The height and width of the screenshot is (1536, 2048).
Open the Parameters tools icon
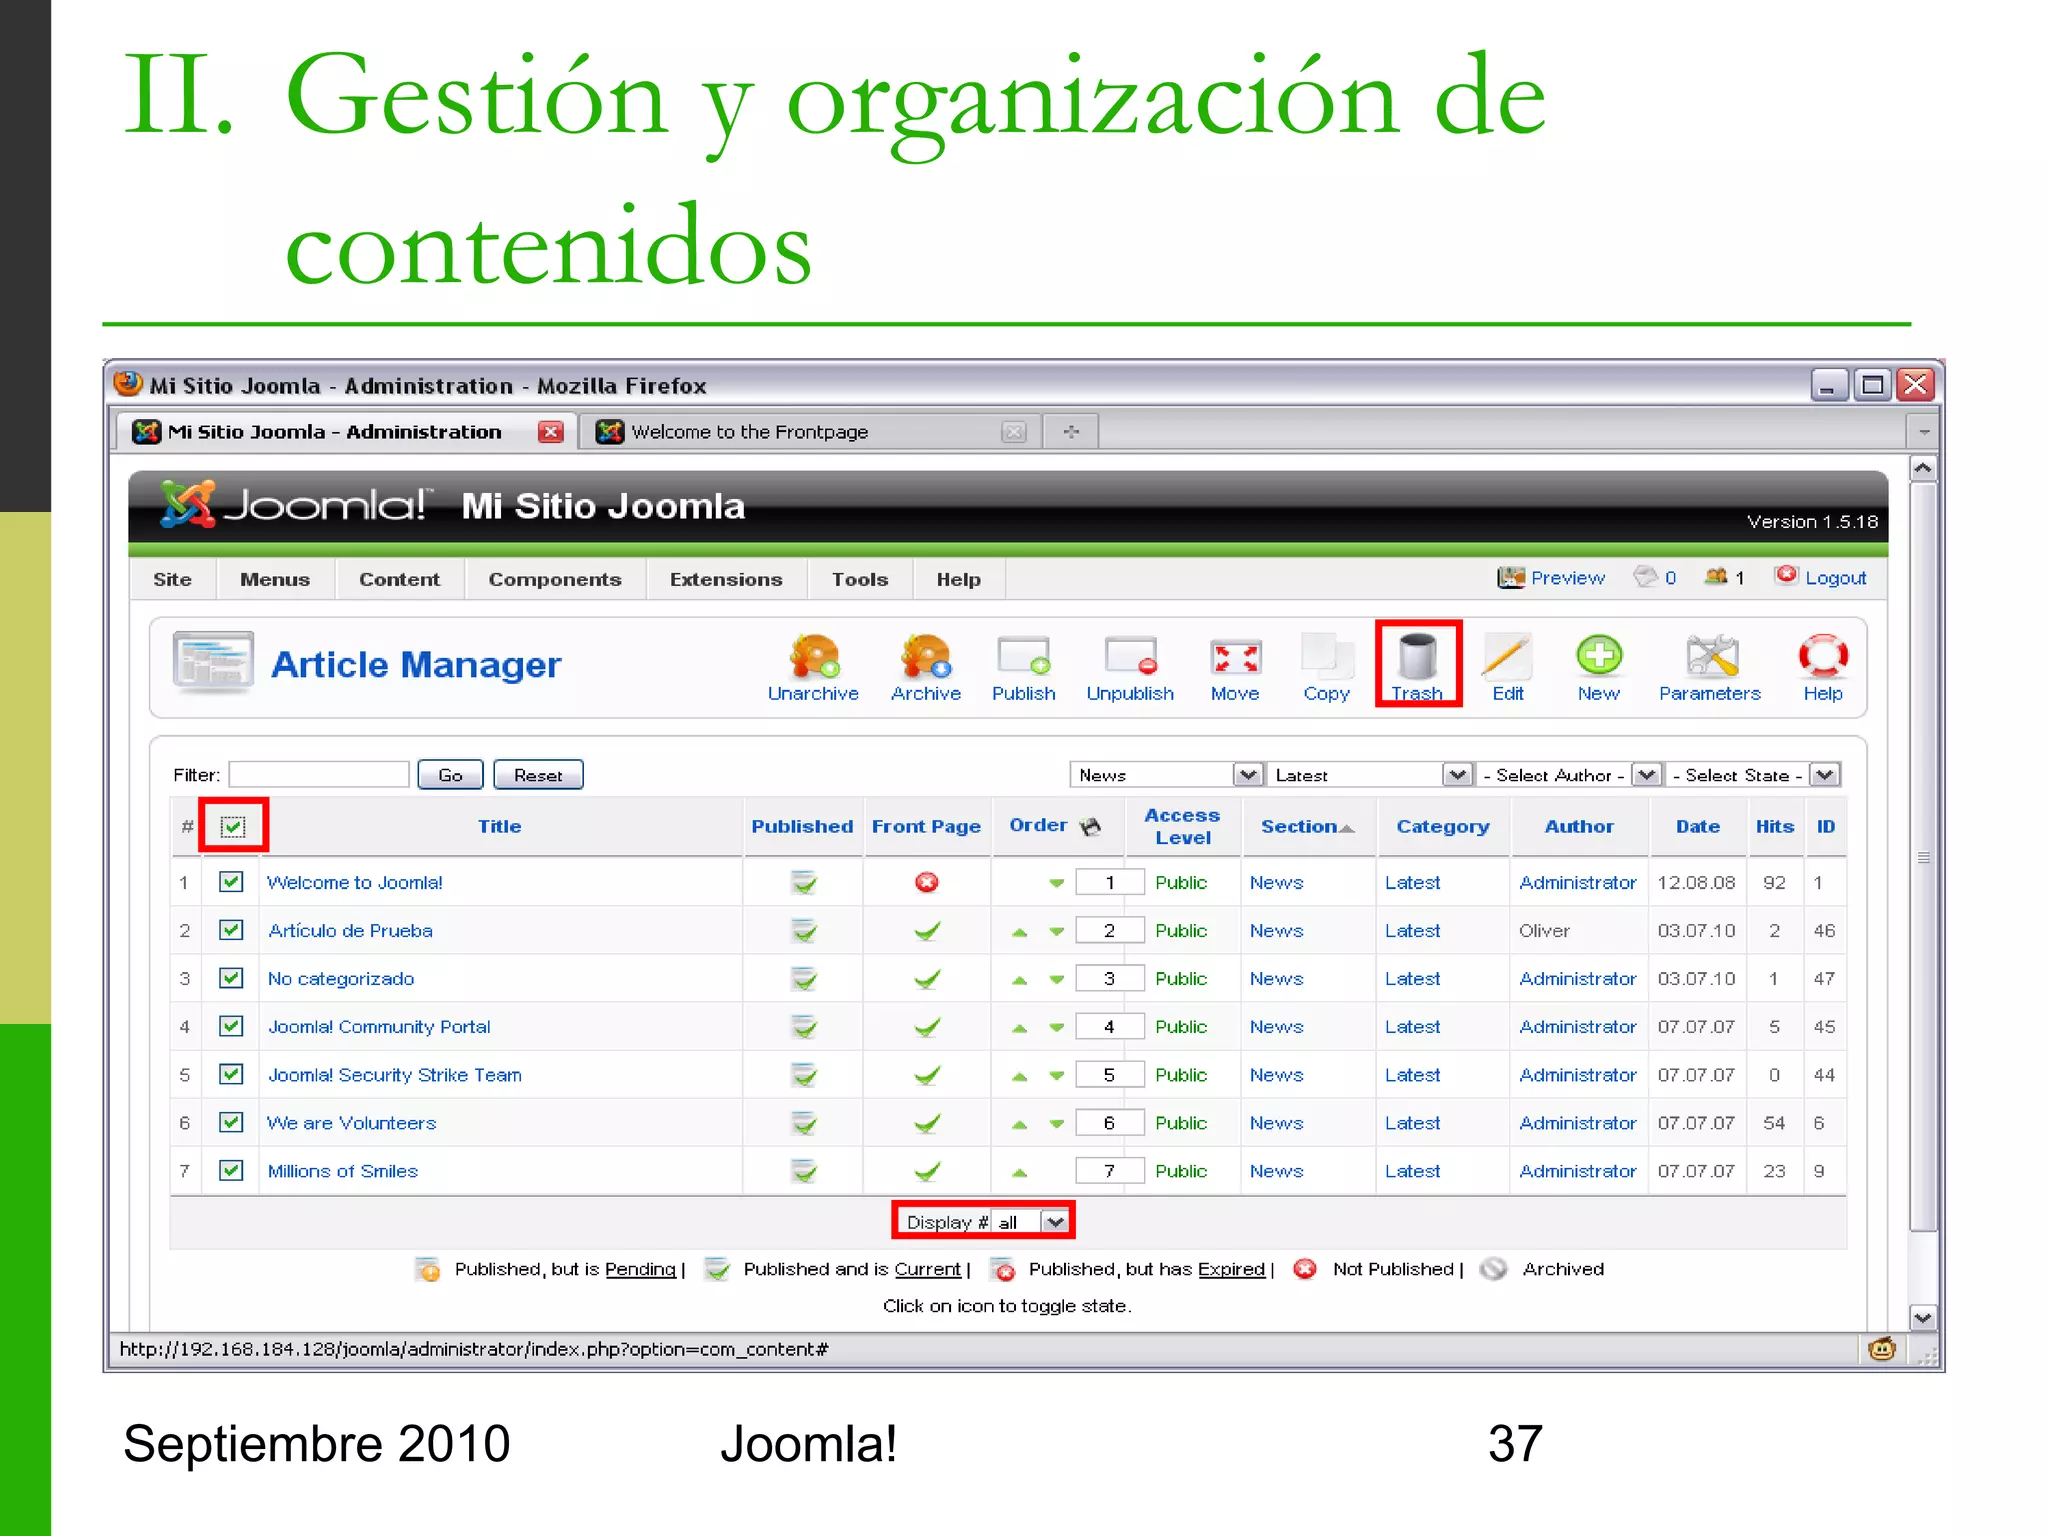pyautogui.click(x=1710, y=667)
